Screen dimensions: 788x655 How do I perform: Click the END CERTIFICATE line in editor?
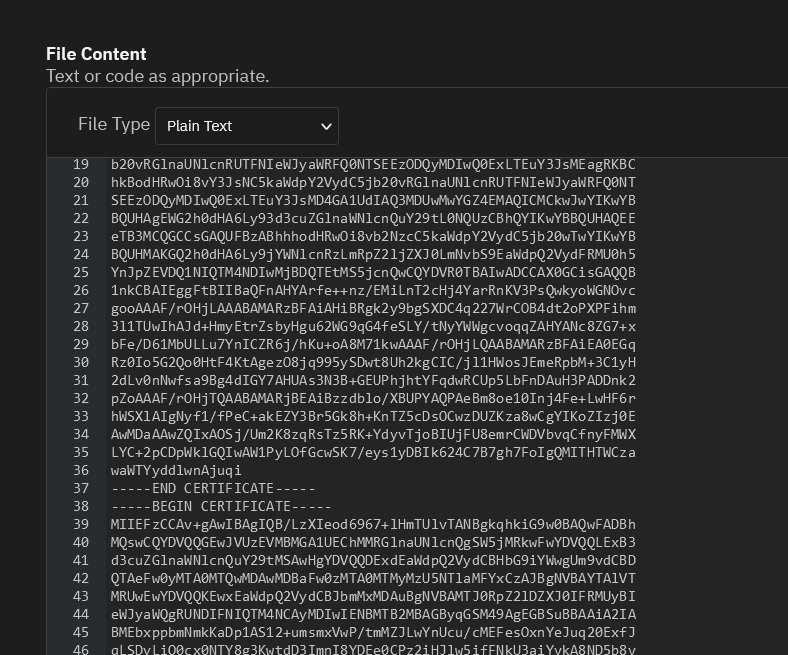(214, 488)
